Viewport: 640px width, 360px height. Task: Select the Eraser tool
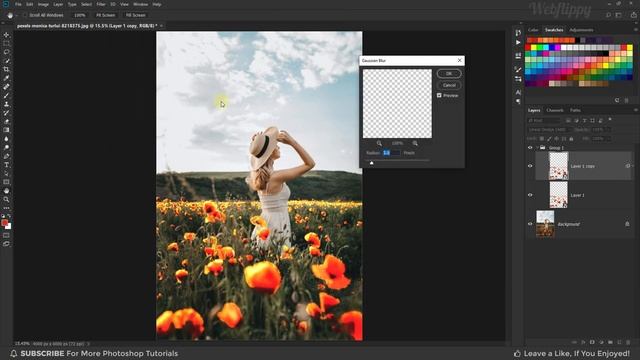(x=7, y=121)
